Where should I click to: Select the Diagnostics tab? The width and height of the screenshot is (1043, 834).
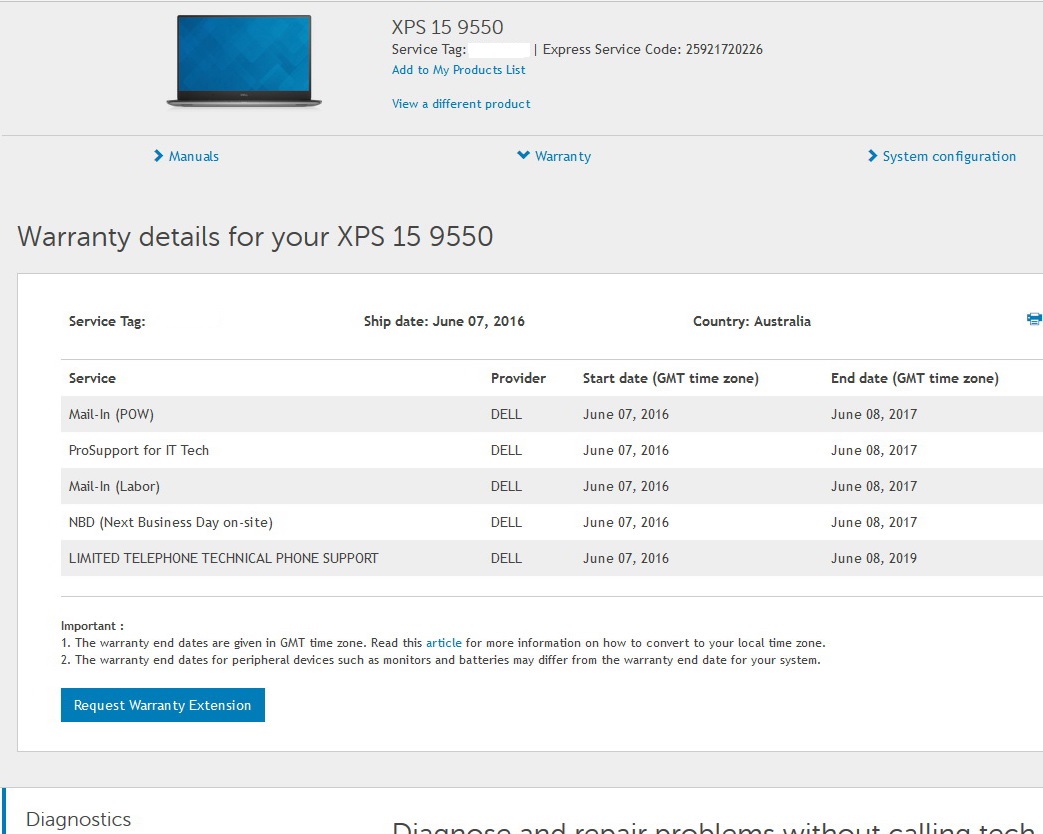coord(78,819)
